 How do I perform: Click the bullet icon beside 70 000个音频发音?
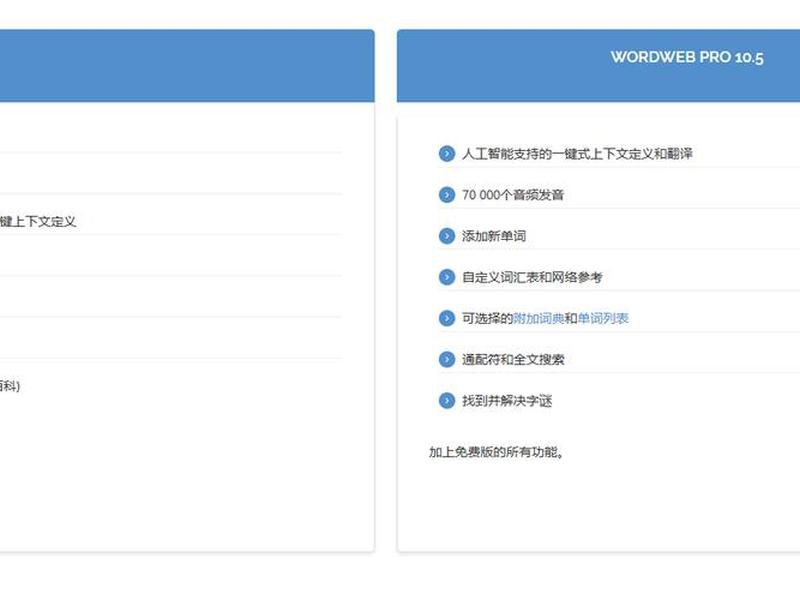coord(446,195)
